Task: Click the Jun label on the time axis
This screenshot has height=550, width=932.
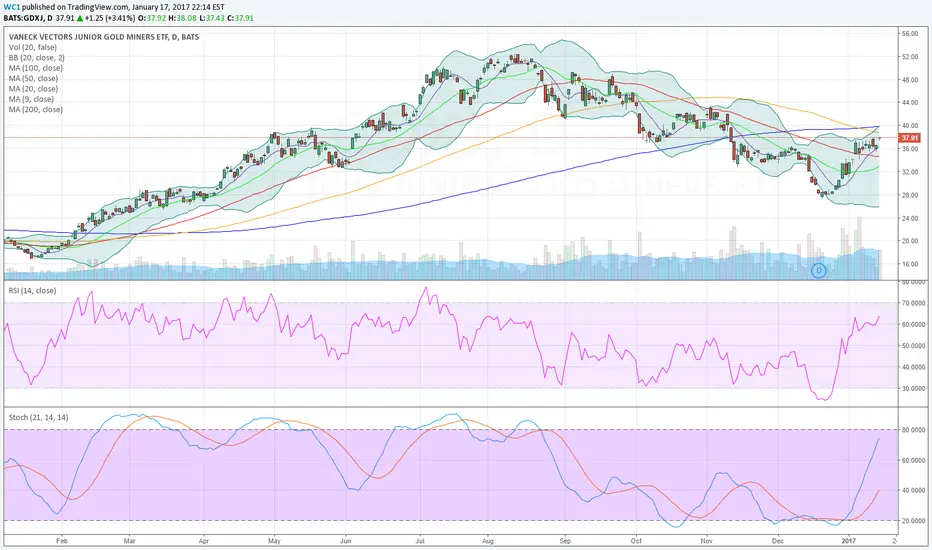Action: click(345, 542)
